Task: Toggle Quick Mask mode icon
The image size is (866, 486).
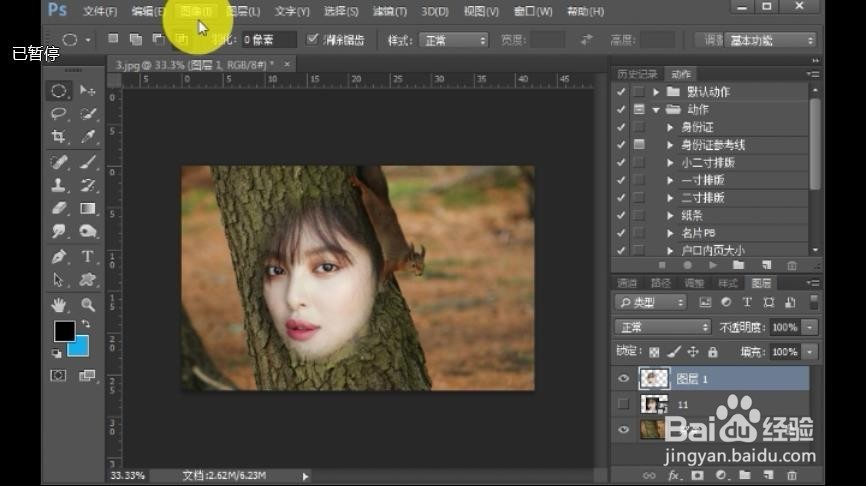Action: pos(58,376)
